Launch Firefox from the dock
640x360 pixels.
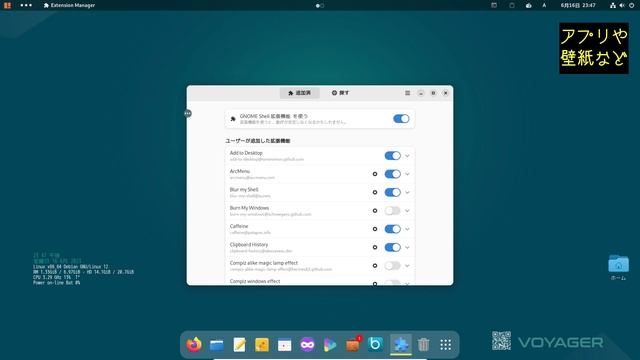[194, 344]
